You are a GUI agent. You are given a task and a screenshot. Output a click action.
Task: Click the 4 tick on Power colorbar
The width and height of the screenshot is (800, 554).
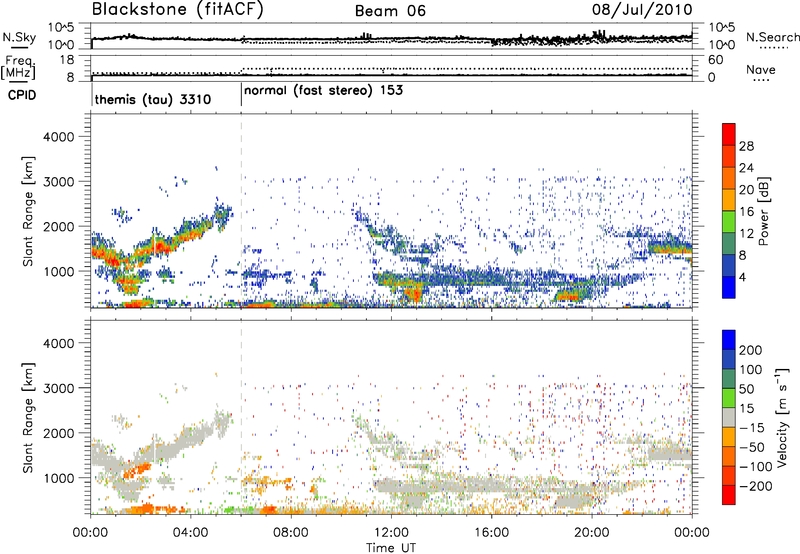tap(743, 277)
